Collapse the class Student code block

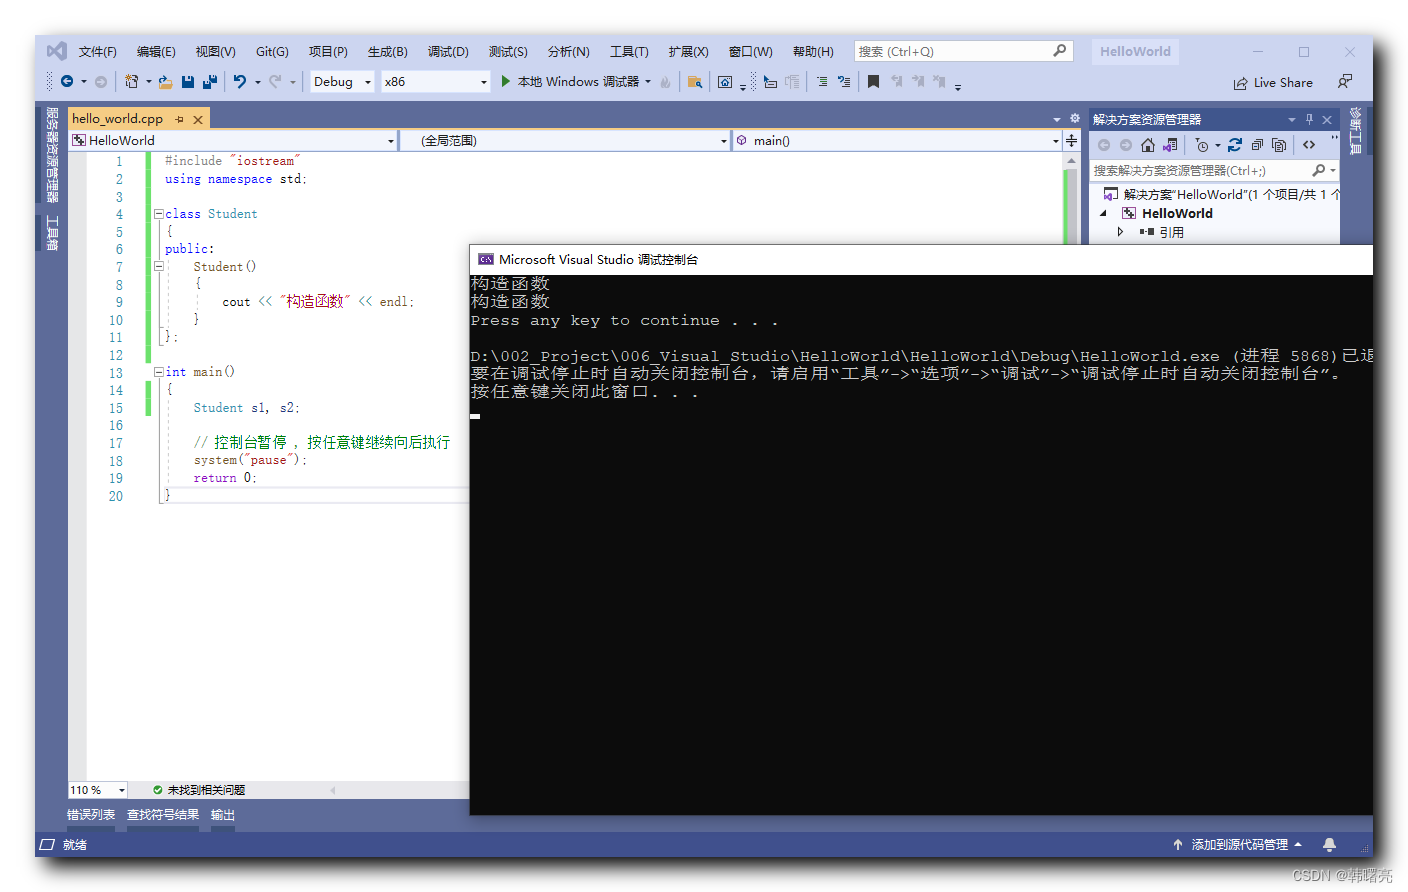pos(158,214)
